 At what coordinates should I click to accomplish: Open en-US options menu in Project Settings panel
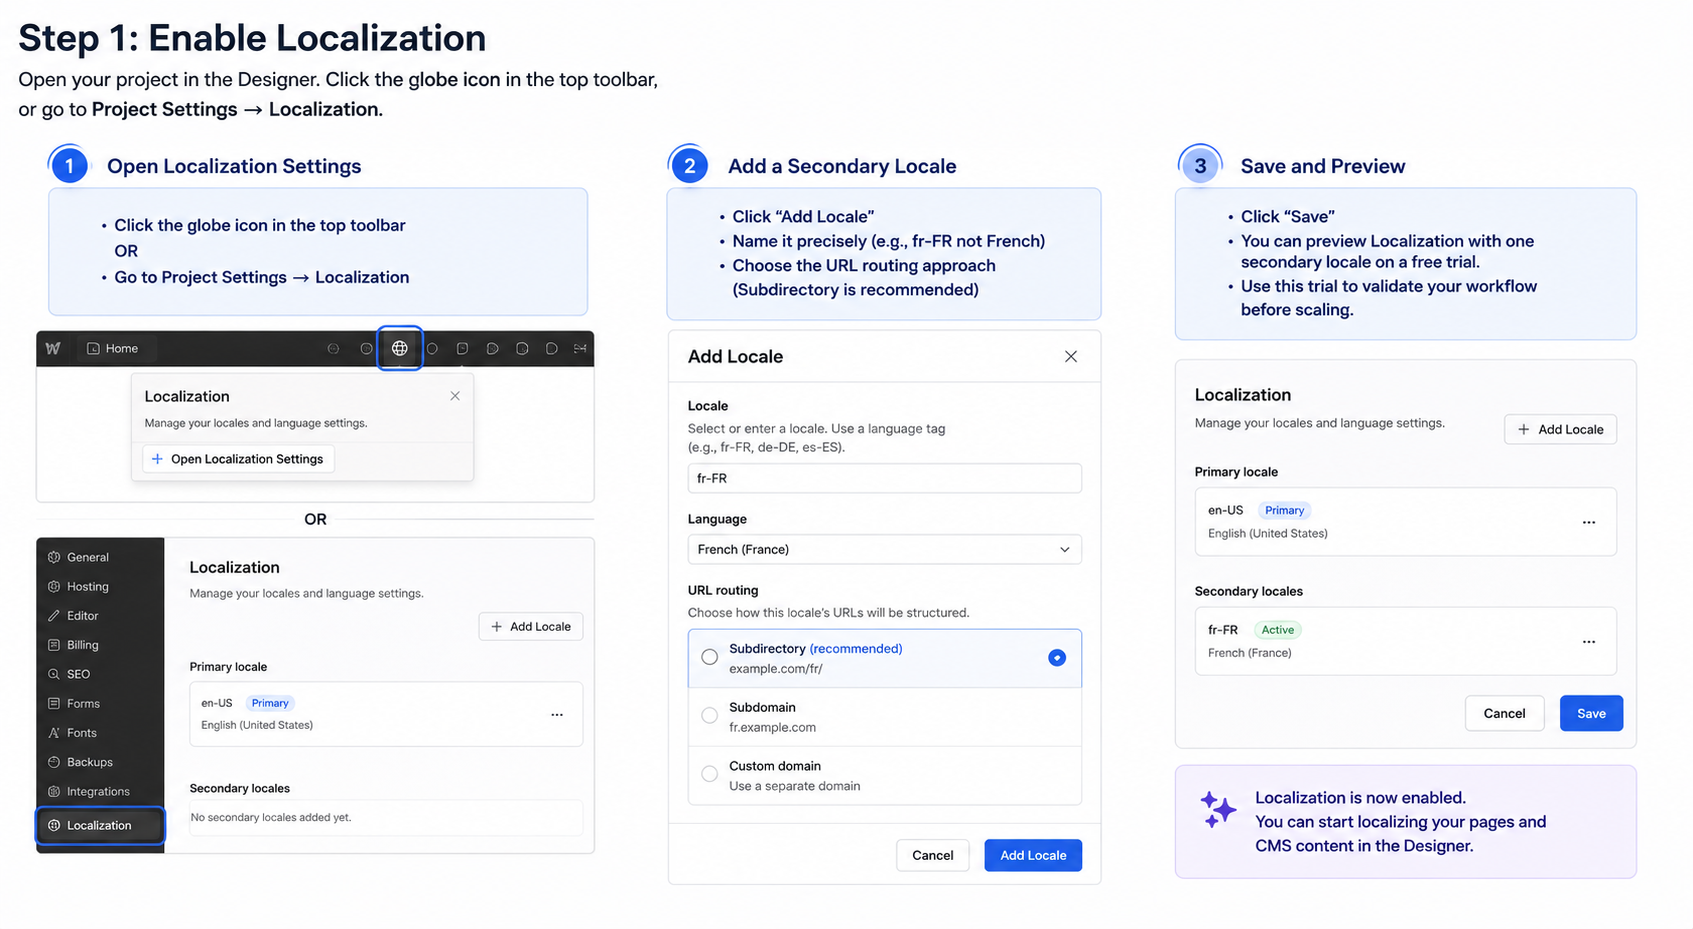pyautogui.click(x=557, y=715)
